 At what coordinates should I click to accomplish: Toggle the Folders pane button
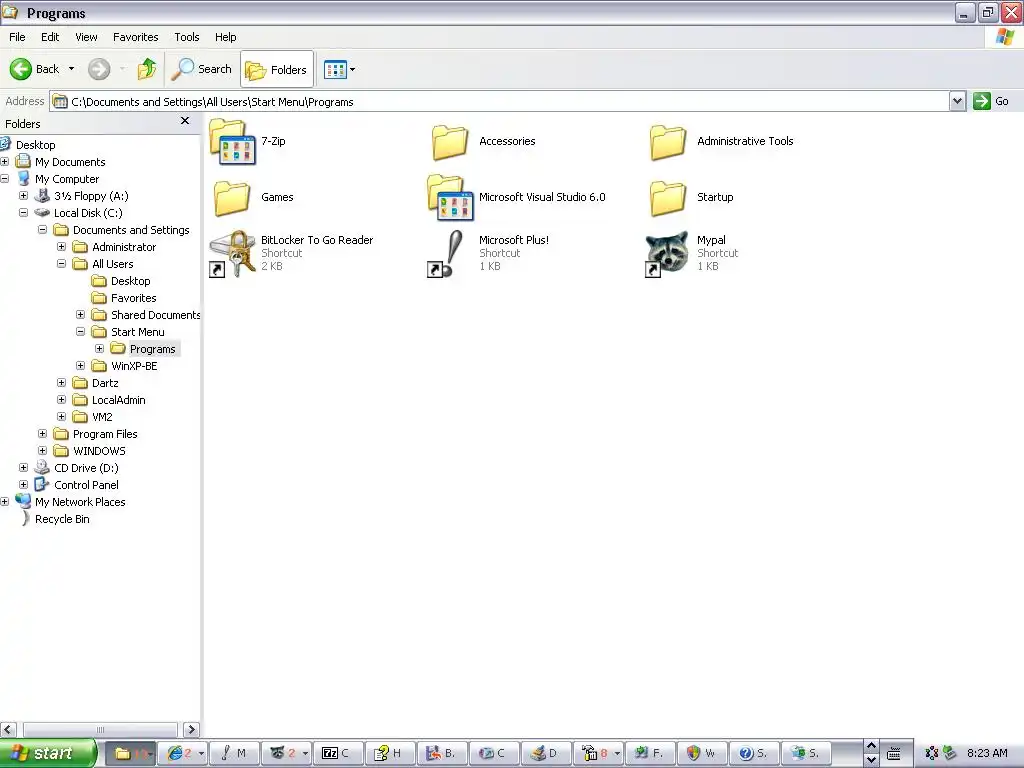point(277,69)
